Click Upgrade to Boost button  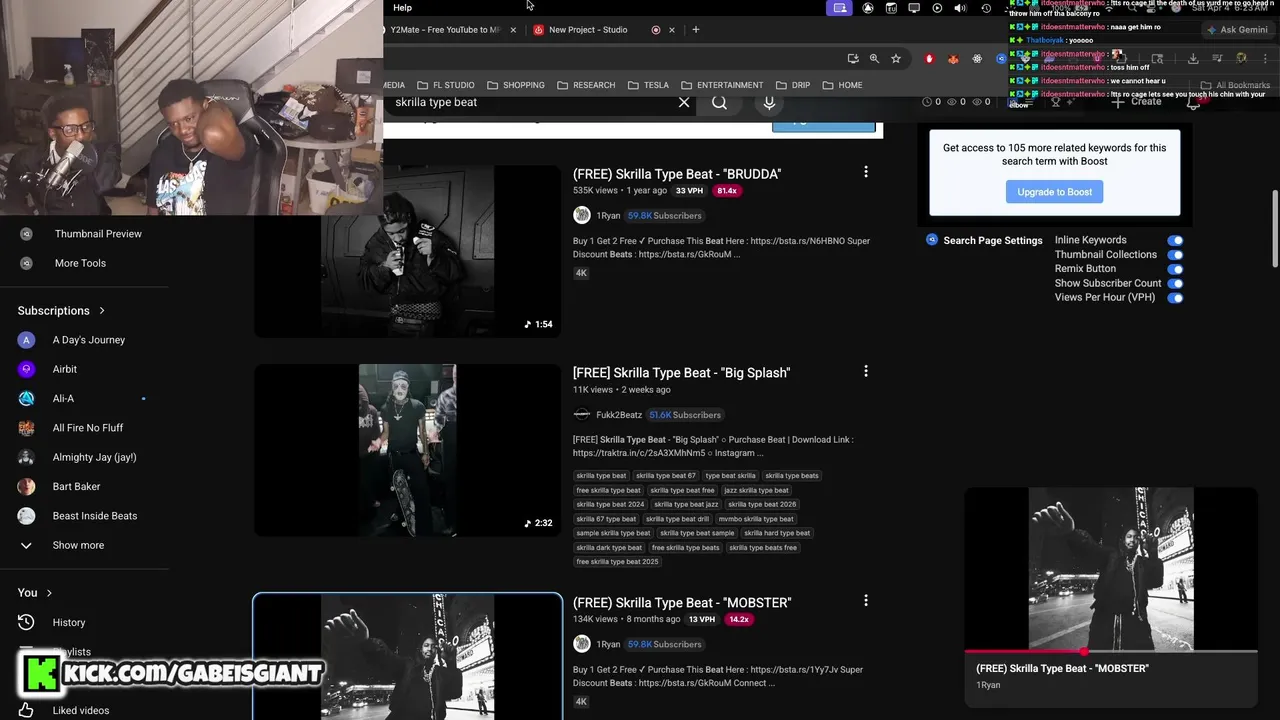pyautogui.click(x=1054, y=192)
